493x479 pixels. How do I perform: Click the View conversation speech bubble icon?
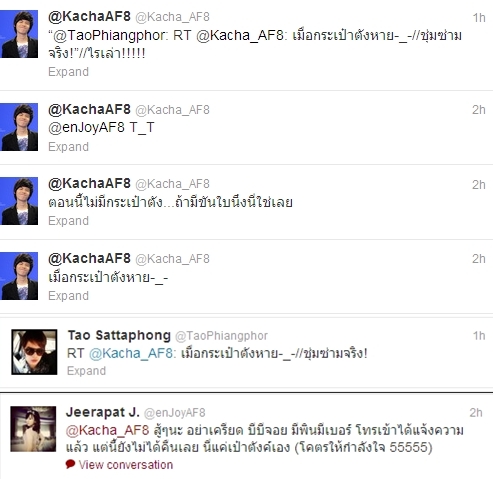(x=70, y=464)
